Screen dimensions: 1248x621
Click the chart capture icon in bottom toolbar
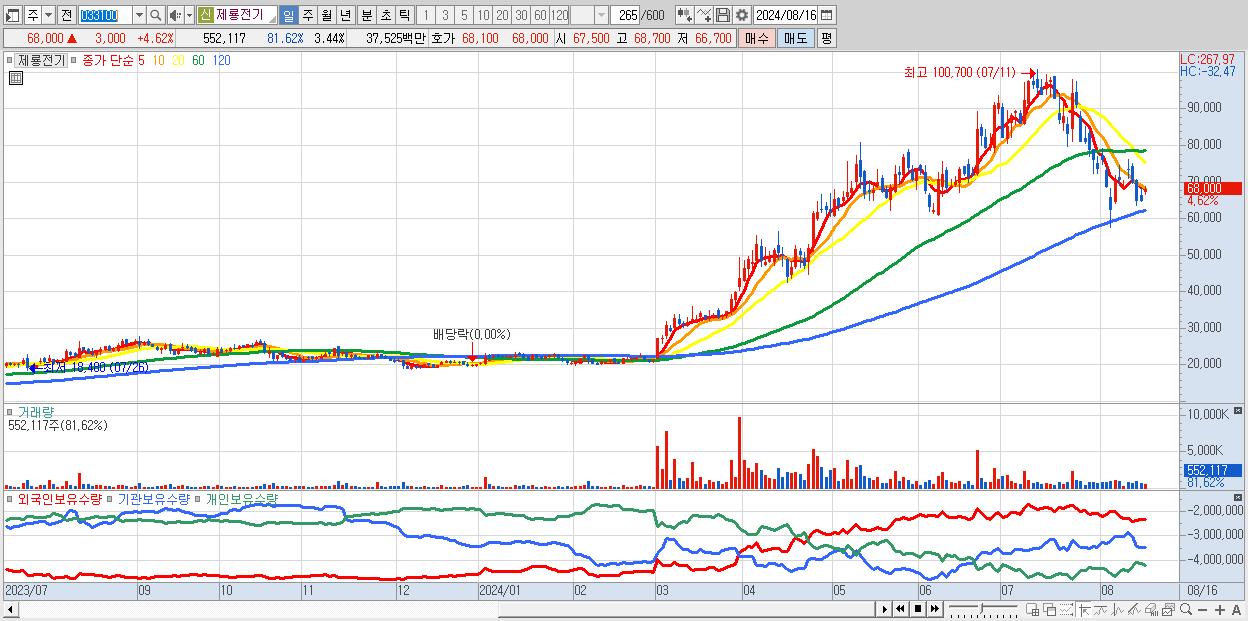click(x=1168, y=609)
